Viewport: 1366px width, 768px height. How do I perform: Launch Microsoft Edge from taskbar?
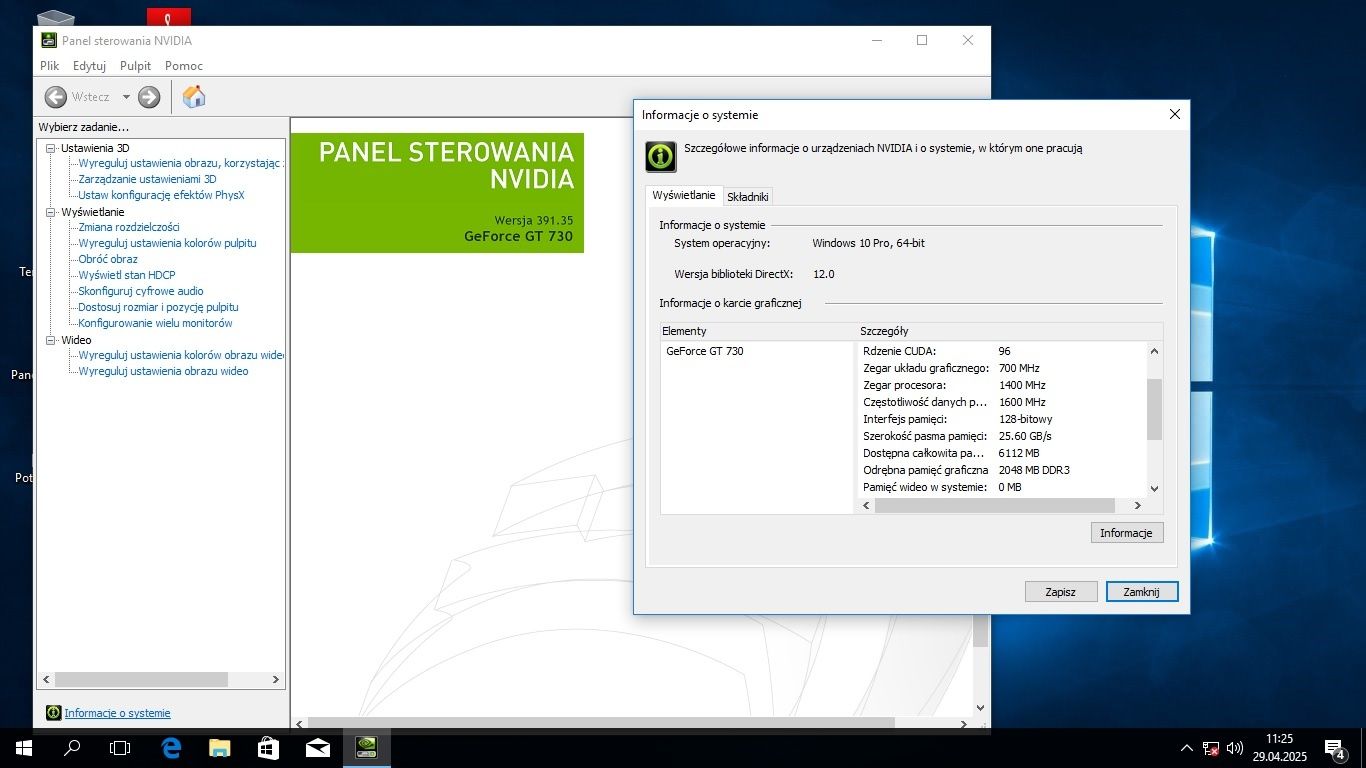point(171,748)
